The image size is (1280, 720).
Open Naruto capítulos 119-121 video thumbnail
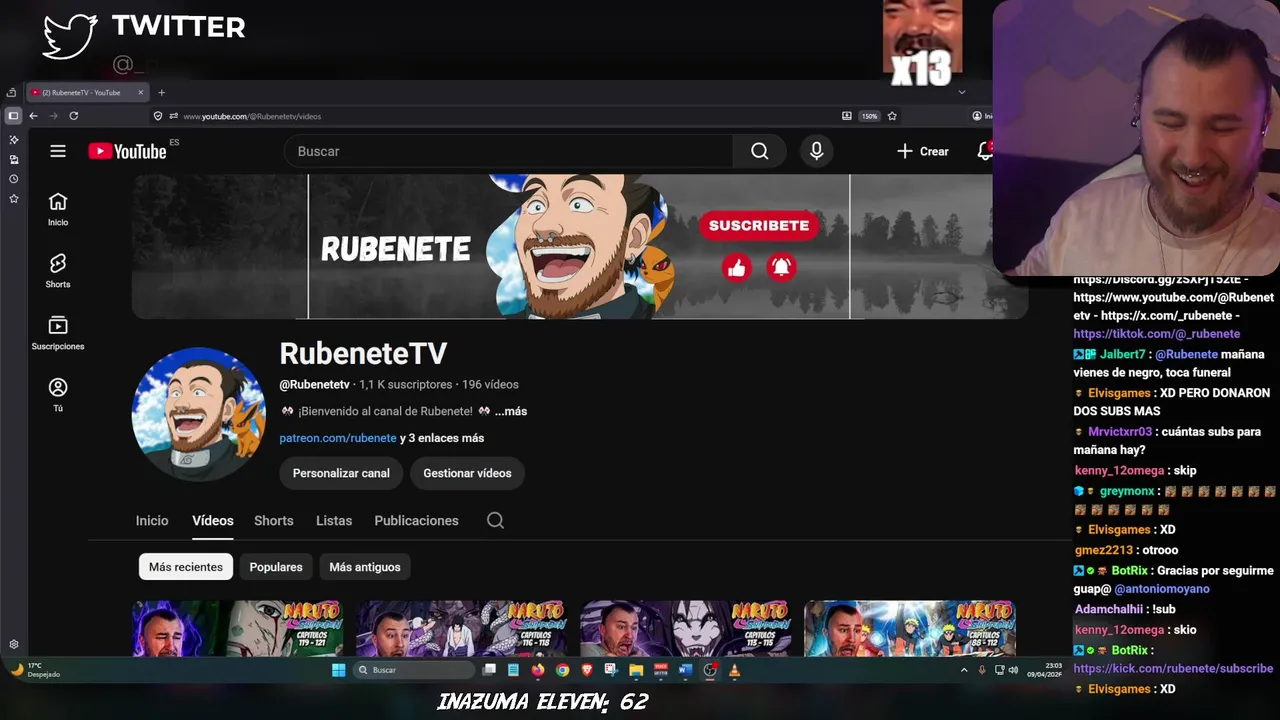tap(238, 628)
